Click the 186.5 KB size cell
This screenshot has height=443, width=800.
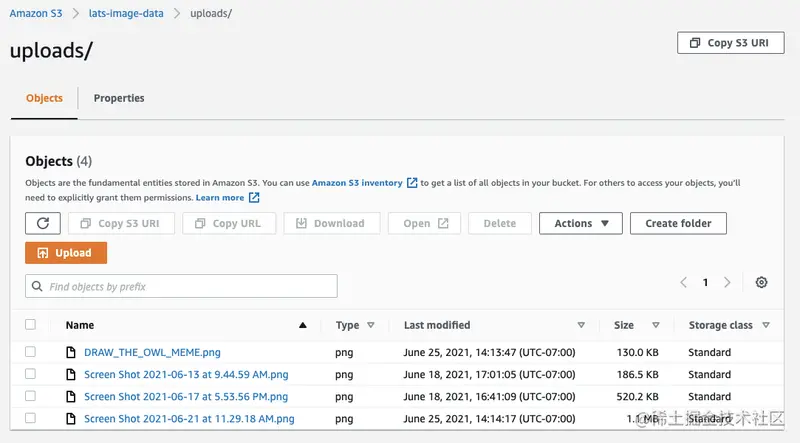point(637,374)
